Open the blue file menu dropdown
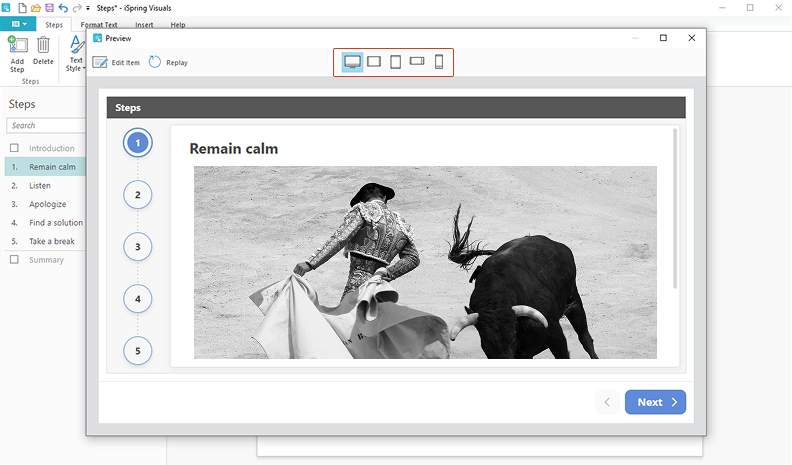 [x=19, y=24]
